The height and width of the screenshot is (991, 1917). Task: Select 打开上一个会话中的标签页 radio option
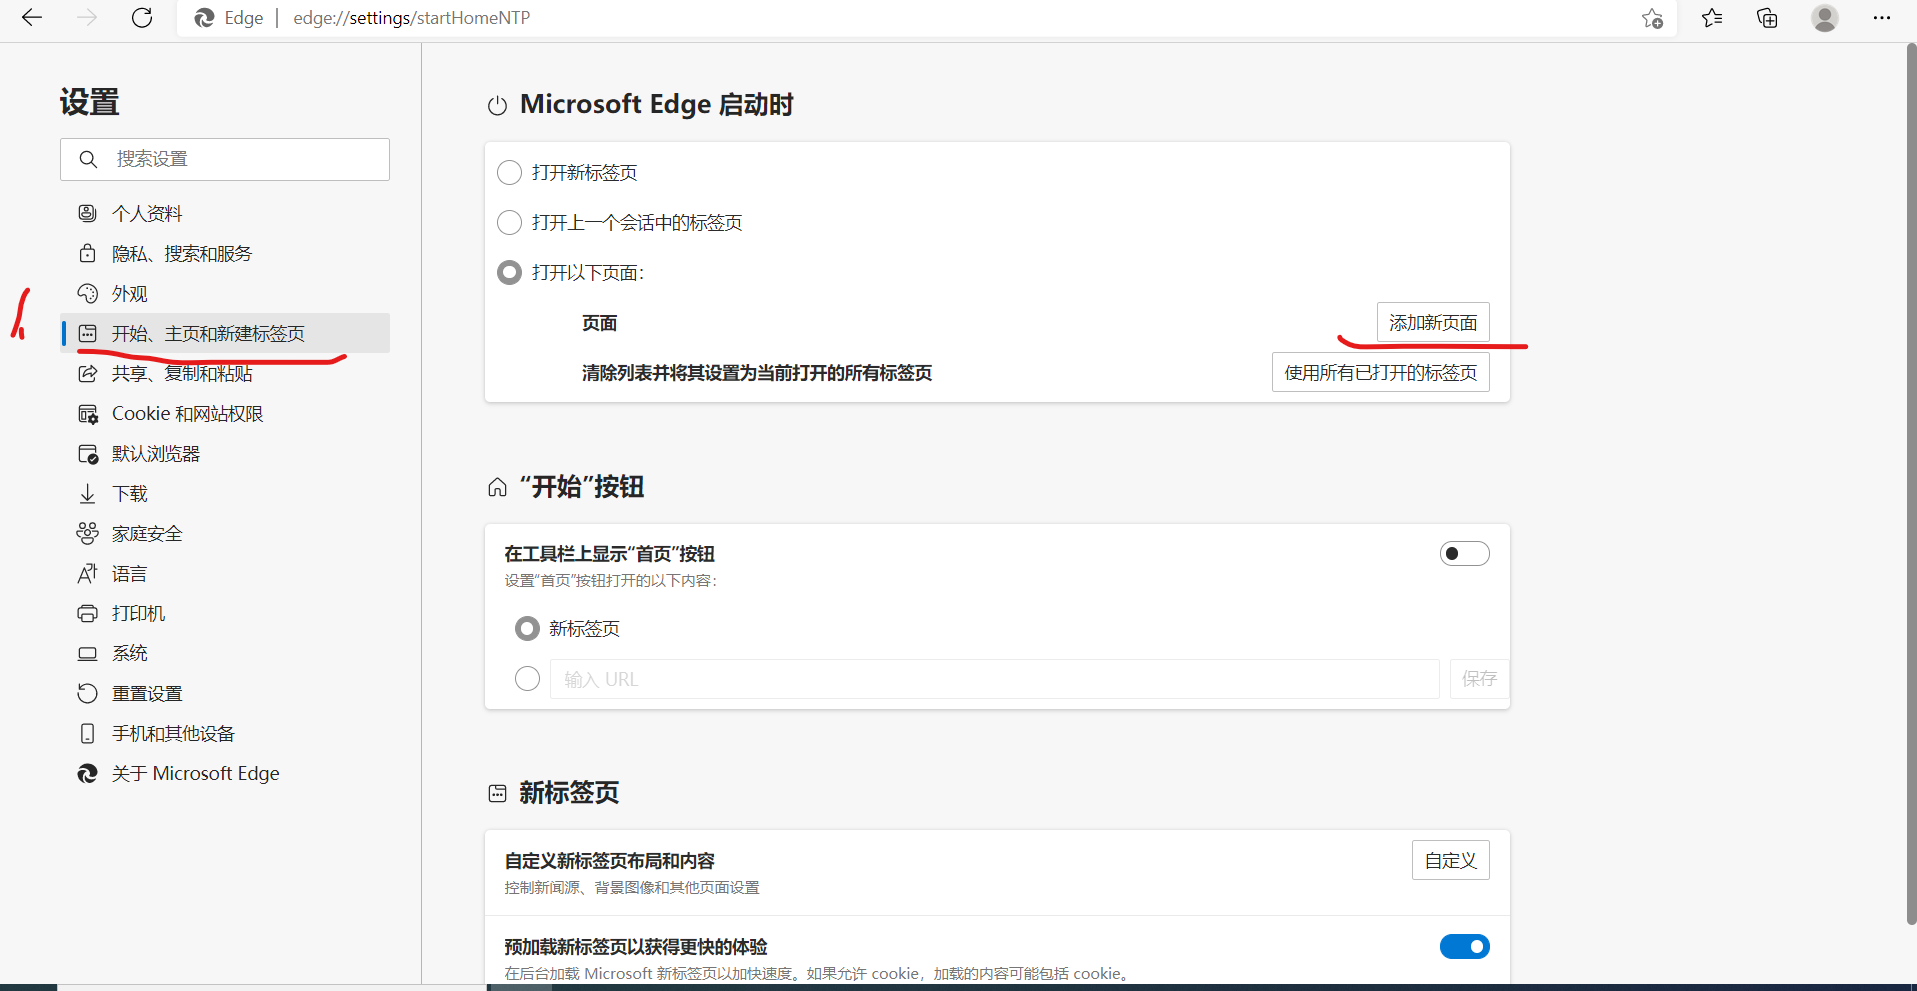click(509, 222)
